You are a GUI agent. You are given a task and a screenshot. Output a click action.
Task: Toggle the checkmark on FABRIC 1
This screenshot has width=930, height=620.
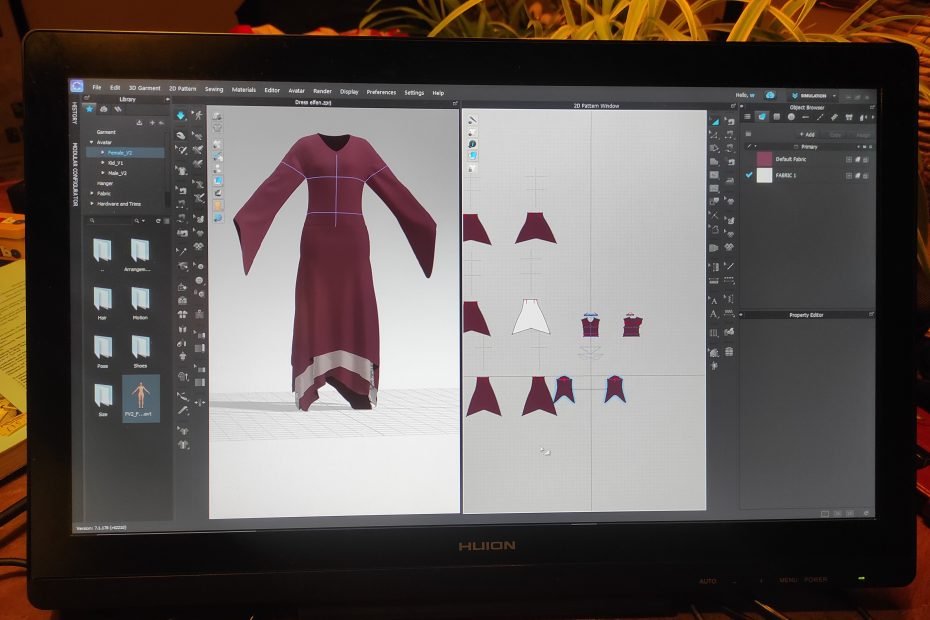click(x=749, y=175)
